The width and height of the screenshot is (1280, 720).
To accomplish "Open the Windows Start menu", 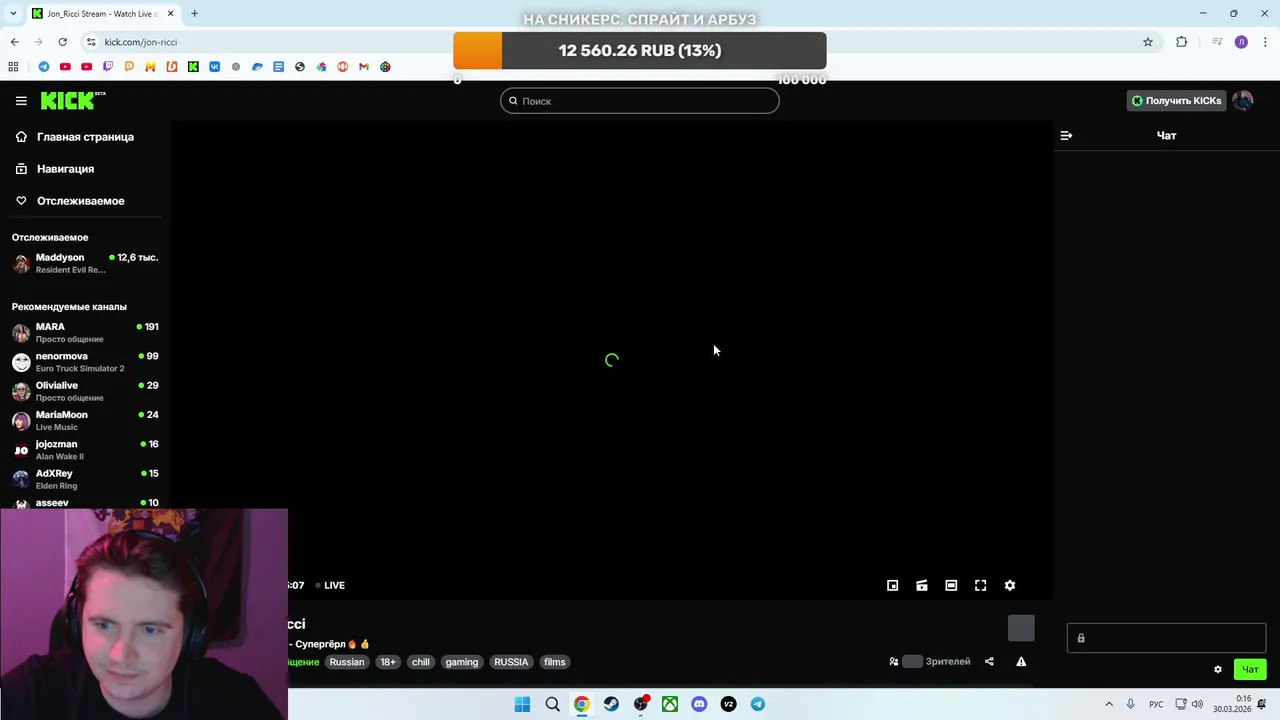I will pyautogui.click(x=522, y=704).
